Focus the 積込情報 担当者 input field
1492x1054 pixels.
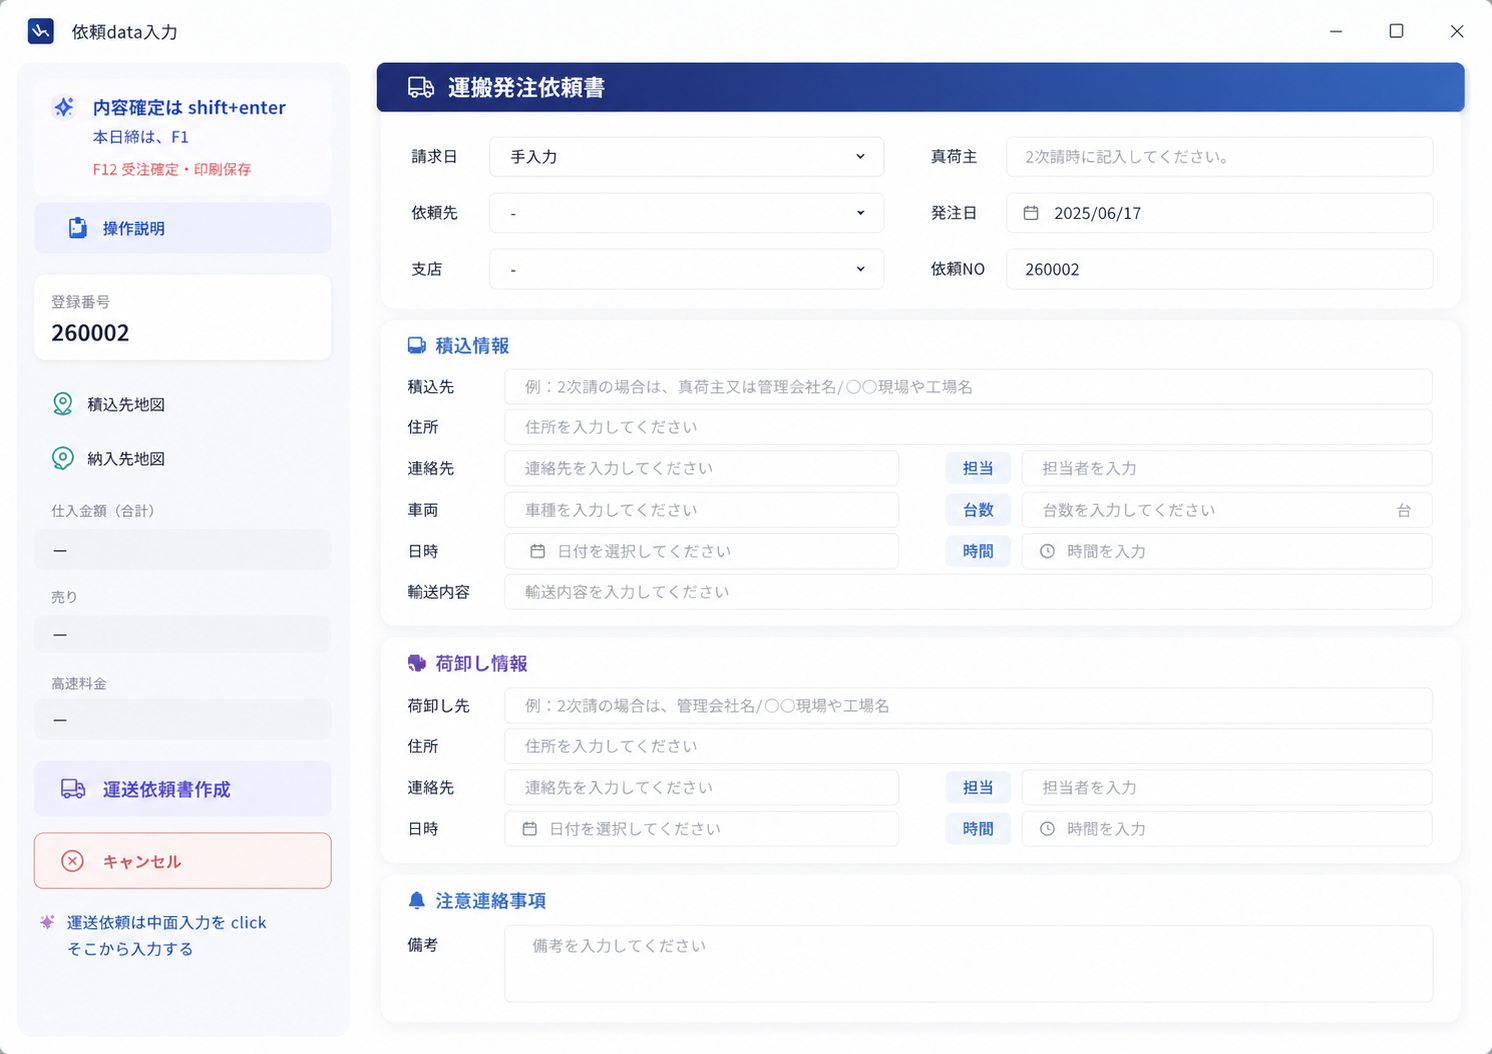1227,468
